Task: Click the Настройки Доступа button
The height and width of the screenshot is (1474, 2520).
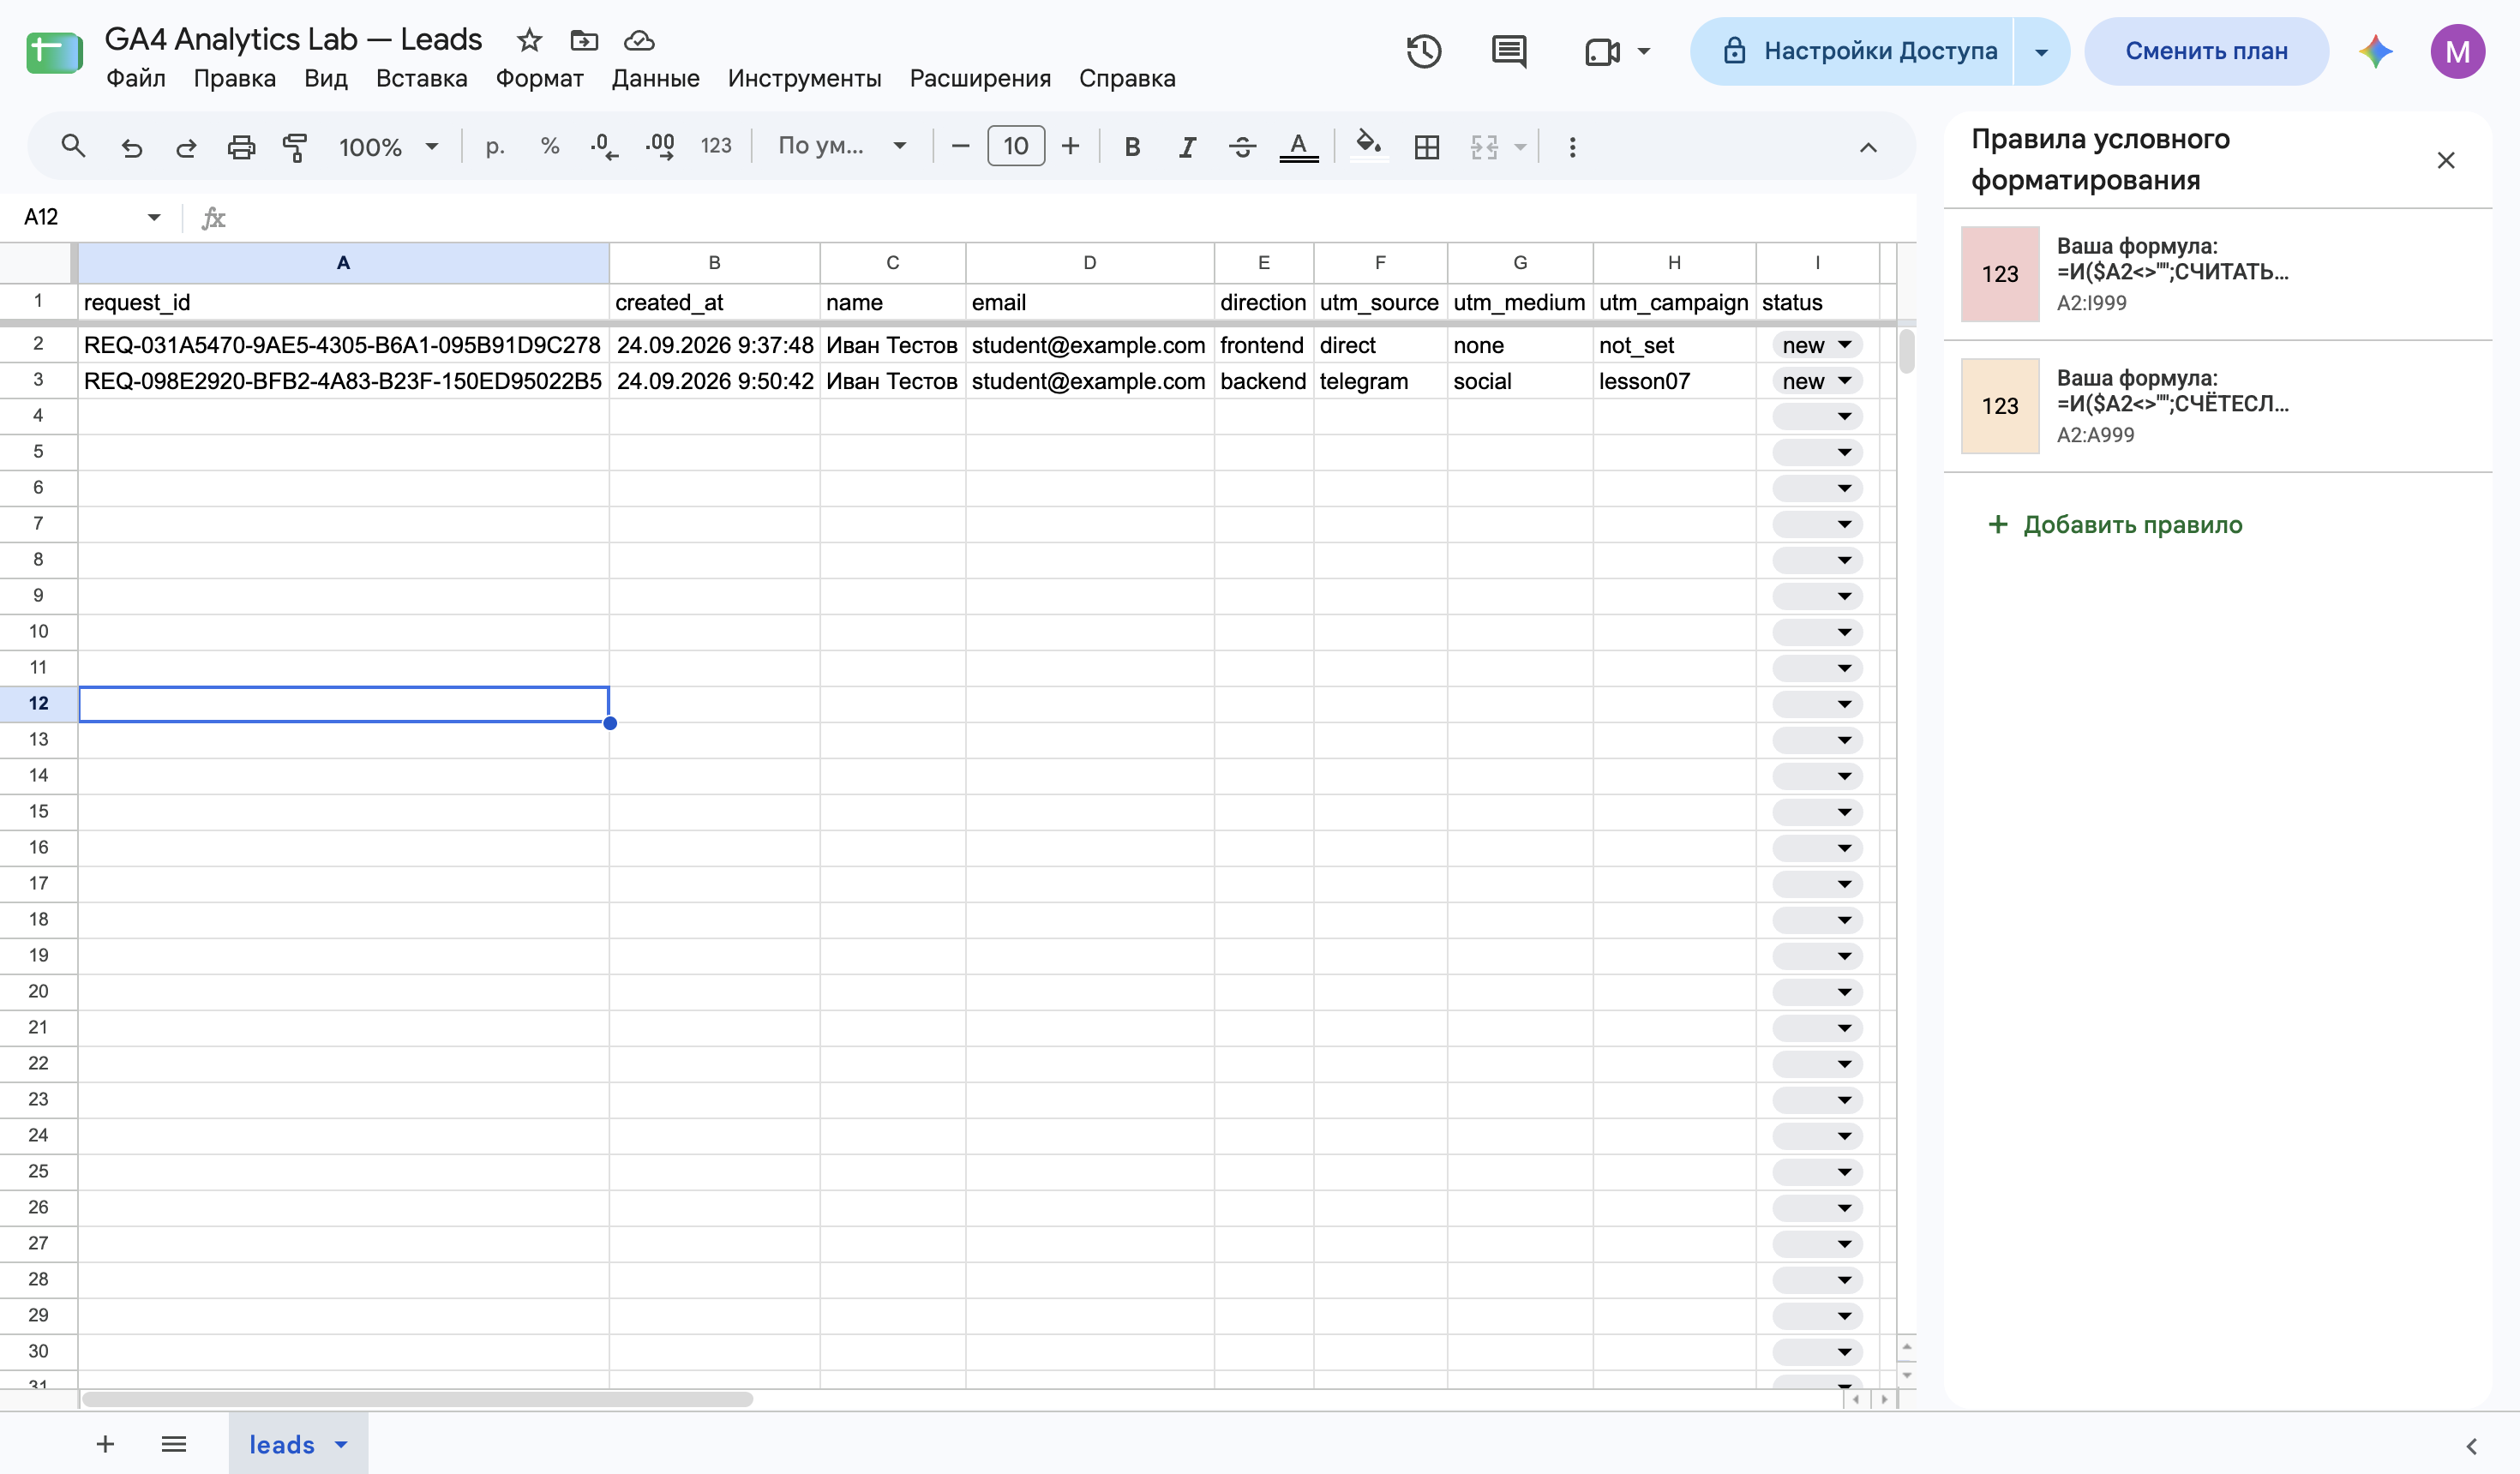Action: [x=1853, y=51]
